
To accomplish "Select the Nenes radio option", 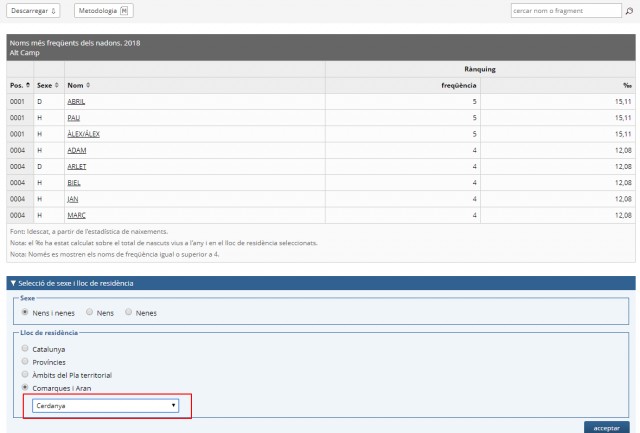I will [130, 312].
